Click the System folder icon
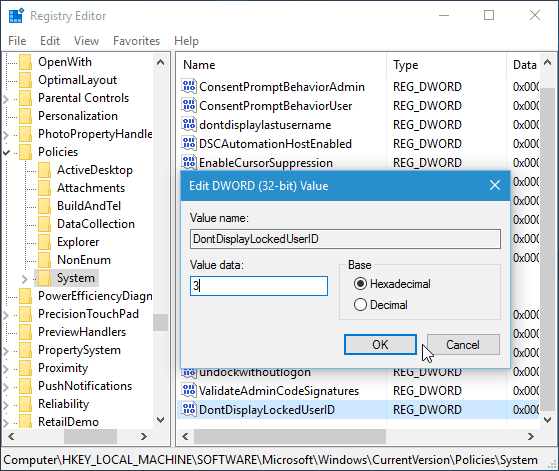This screenshot has height=471, width=559. tap(45, 278)
